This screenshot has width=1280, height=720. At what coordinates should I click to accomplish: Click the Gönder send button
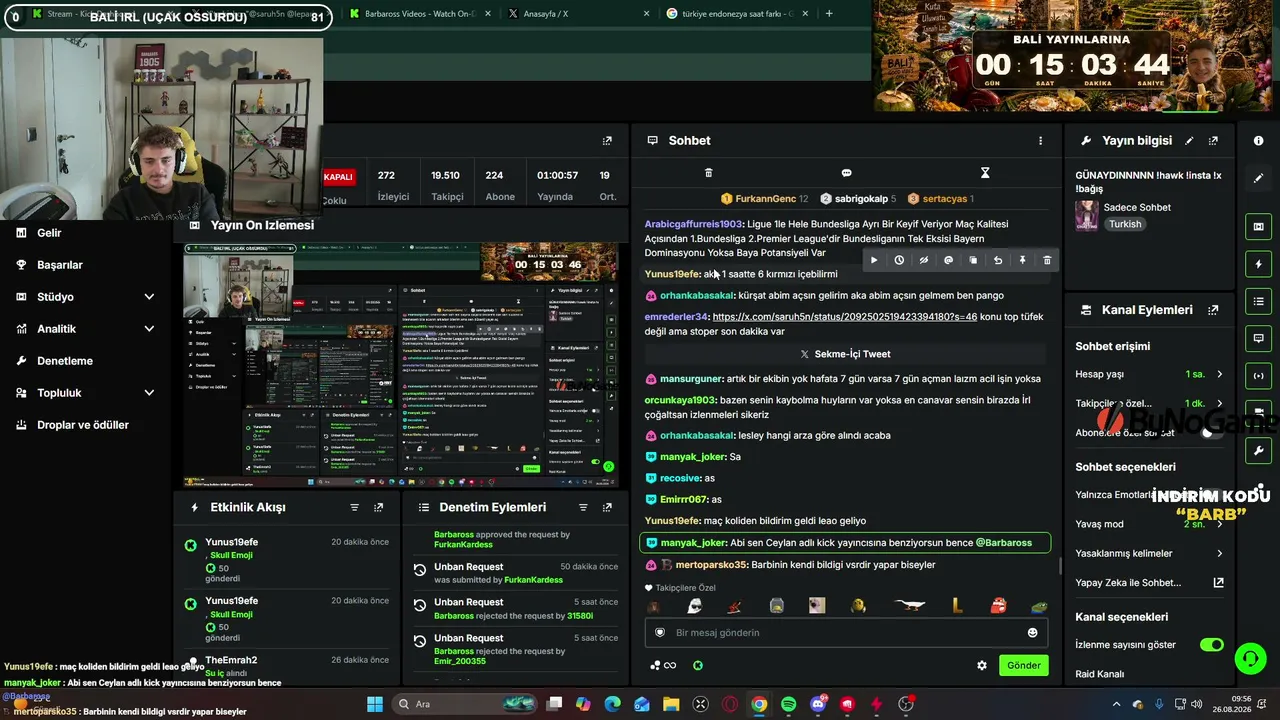click(1024, 665)
